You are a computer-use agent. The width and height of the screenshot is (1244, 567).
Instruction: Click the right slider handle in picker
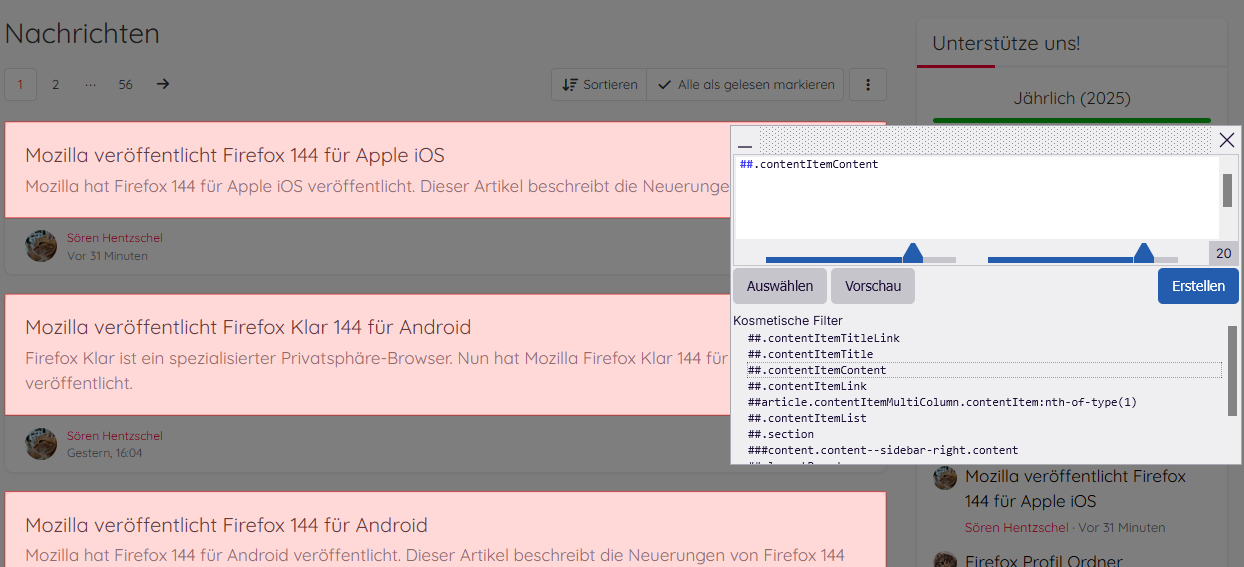tap(1143, 253)
